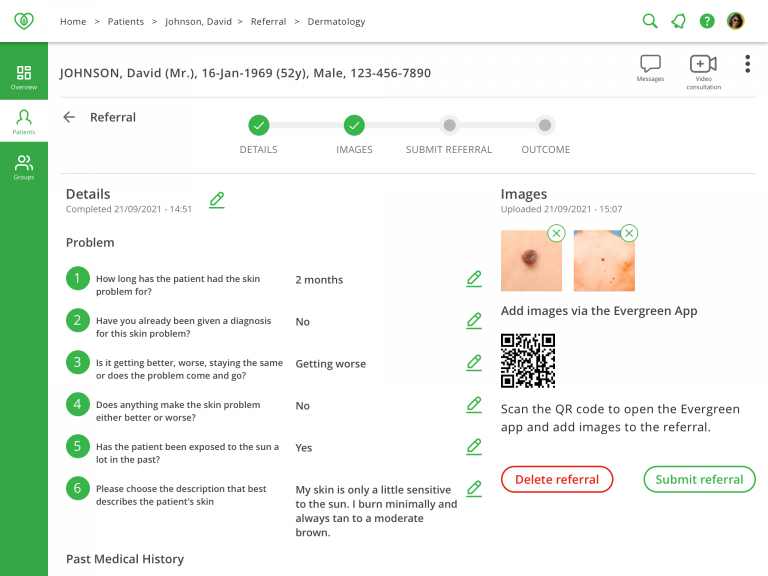768x576 pixels.
Task: Click the Delete referral button
Action: tap(557, 479)
